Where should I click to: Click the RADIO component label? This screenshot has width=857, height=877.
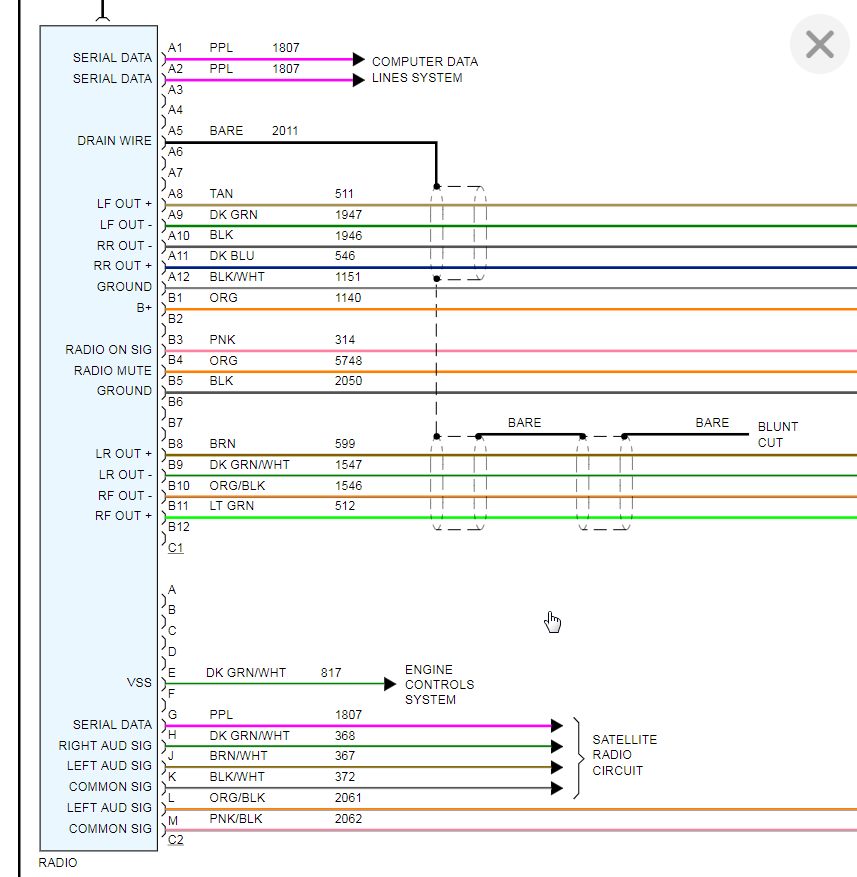coord(58,862)
